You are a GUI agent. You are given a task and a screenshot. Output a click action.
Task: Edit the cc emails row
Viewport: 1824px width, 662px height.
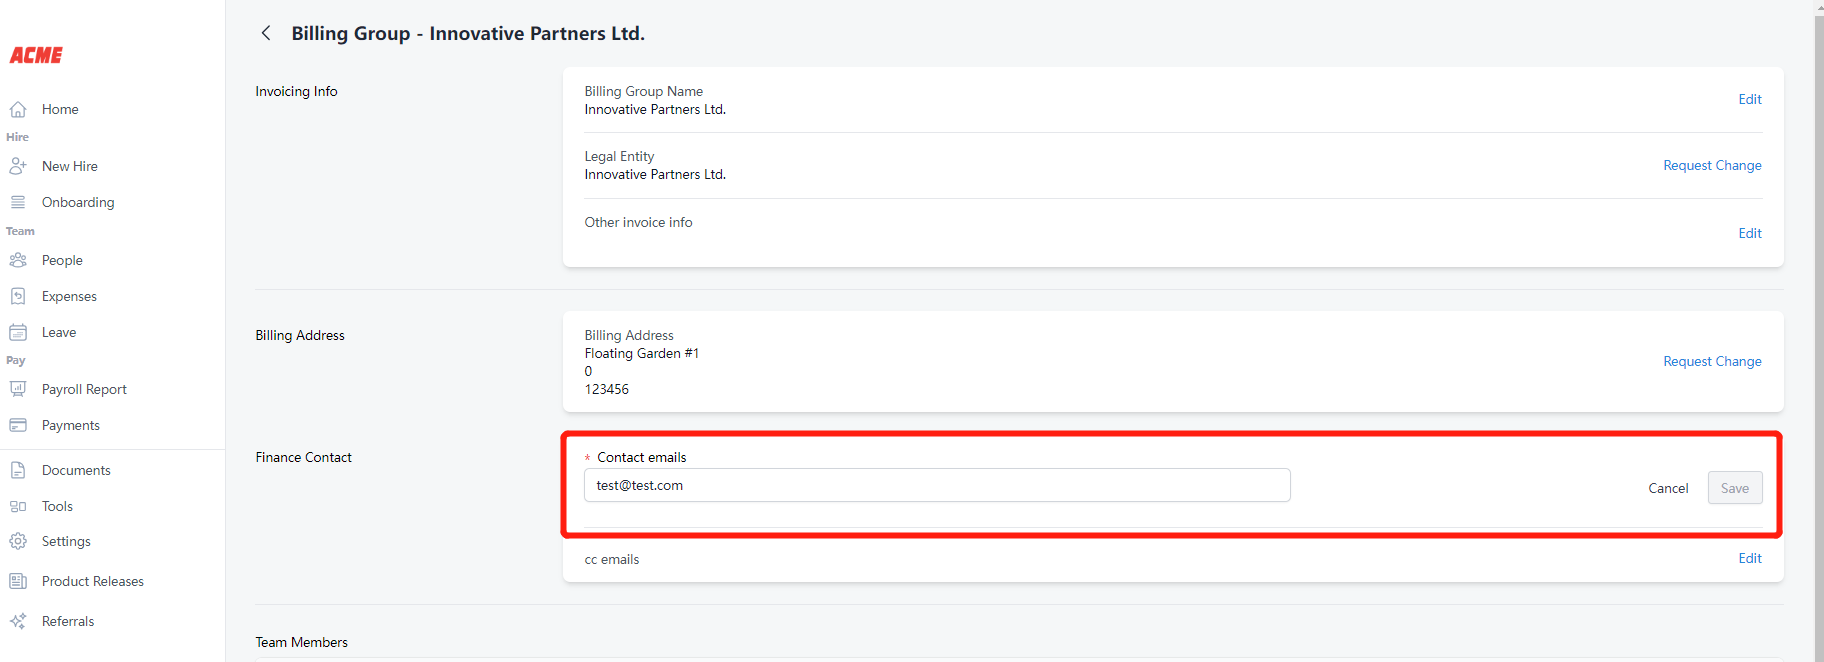tap(1749, 558)
